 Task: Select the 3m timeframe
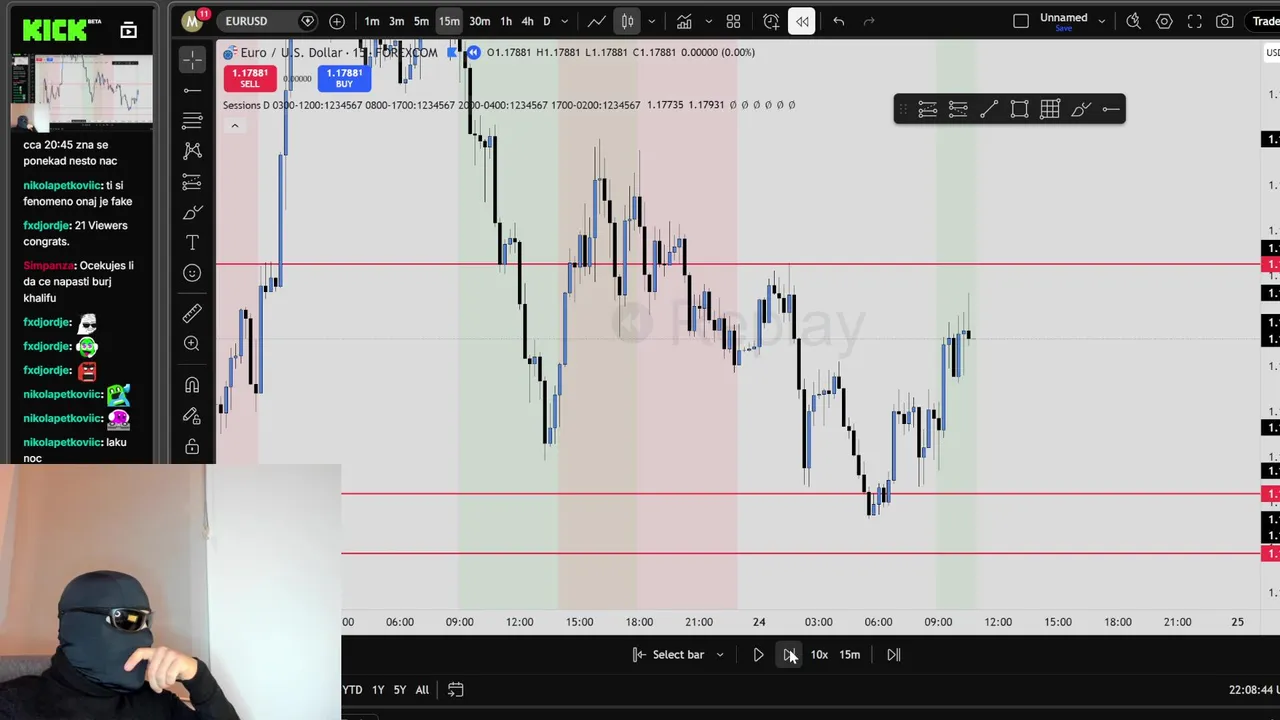396,21
